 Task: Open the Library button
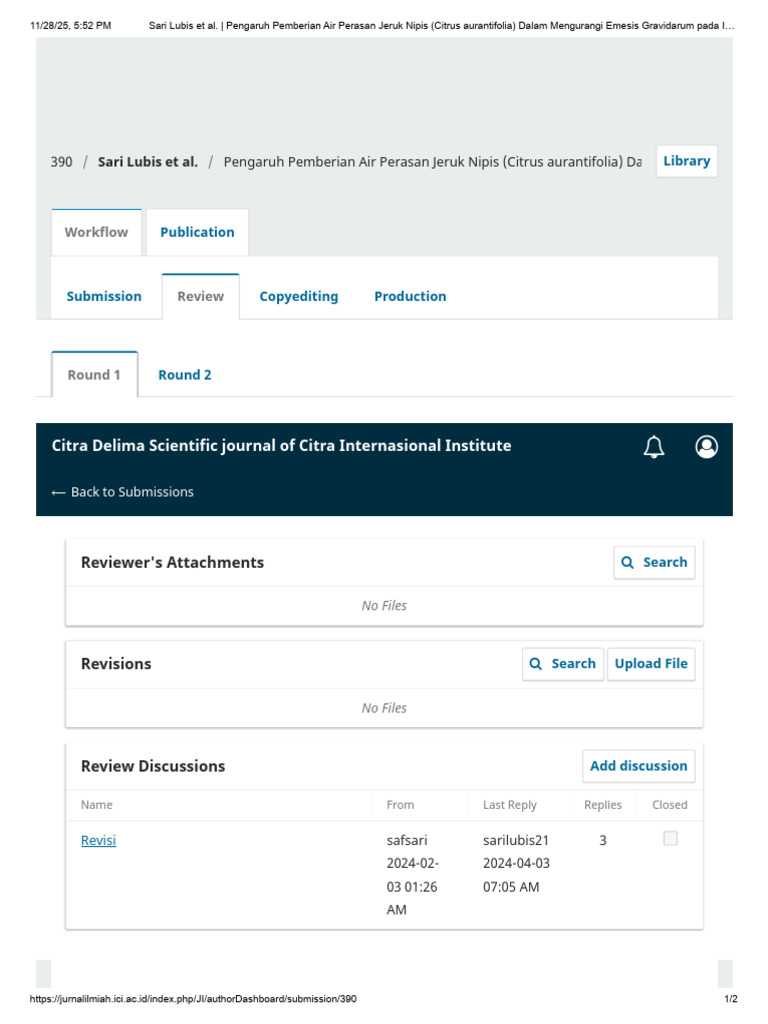[x=686, y=161]
